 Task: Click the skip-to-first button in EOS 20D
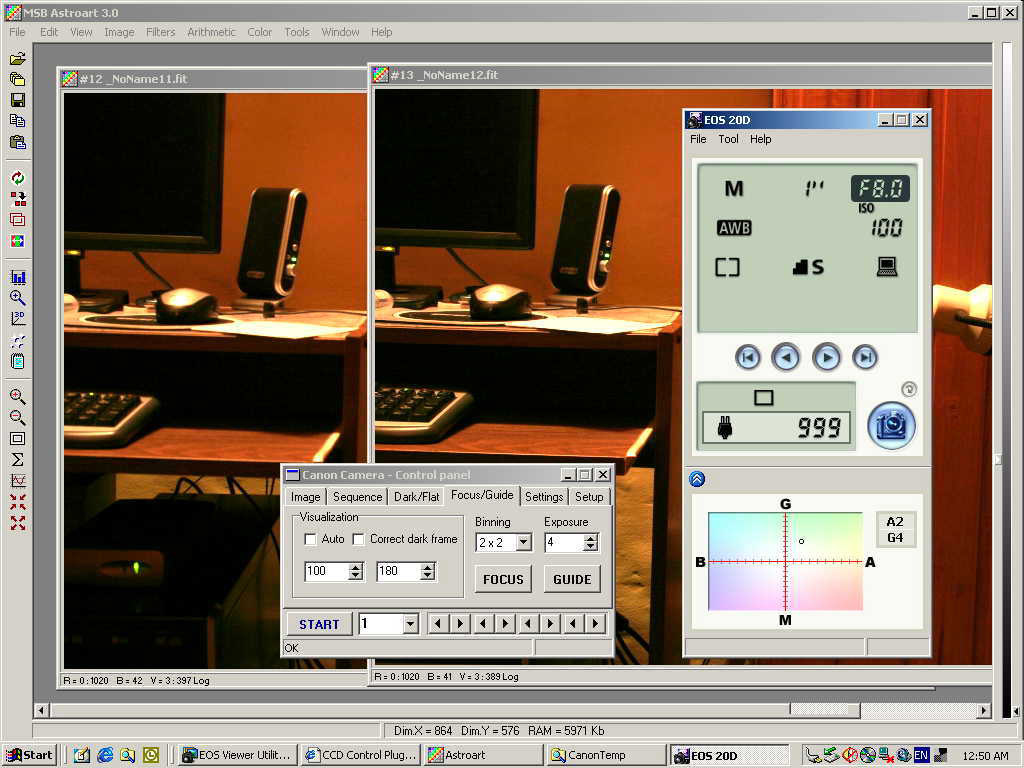[748, 357]
